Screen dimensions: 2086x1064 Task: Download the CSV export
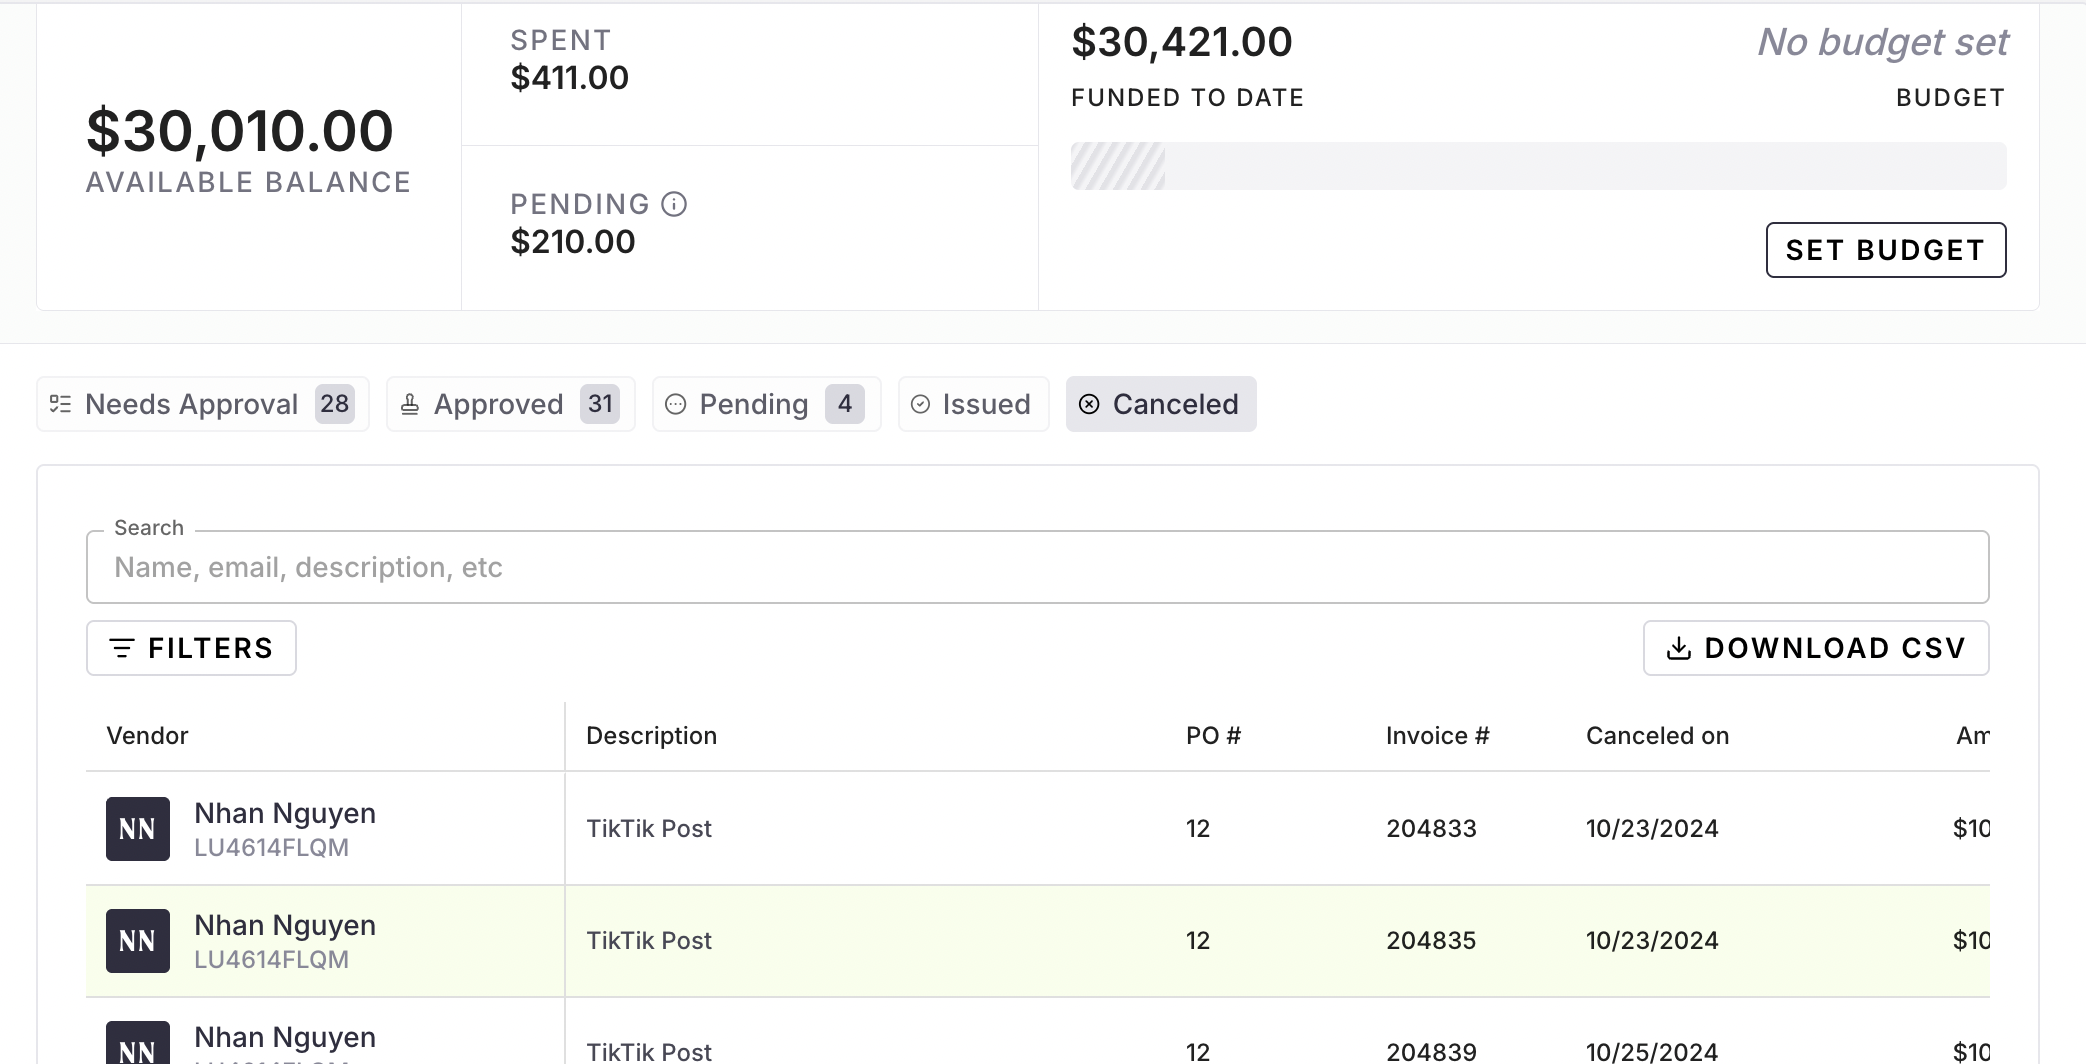tap(1815, 648)
